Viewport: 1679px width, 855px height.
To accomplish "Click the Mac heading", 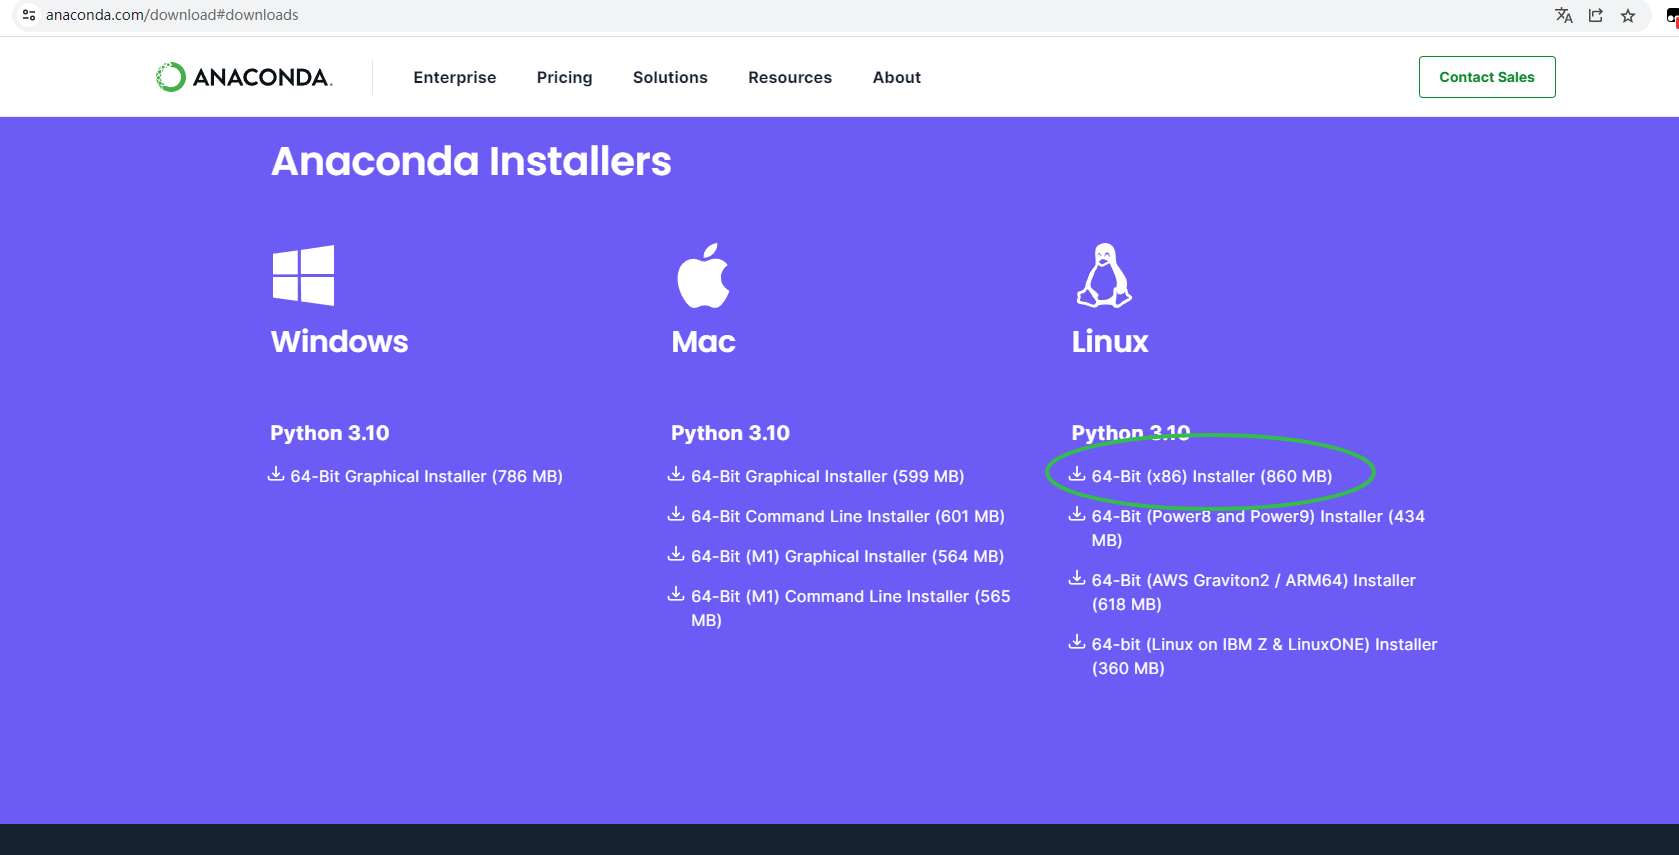I will coord(703,341).
